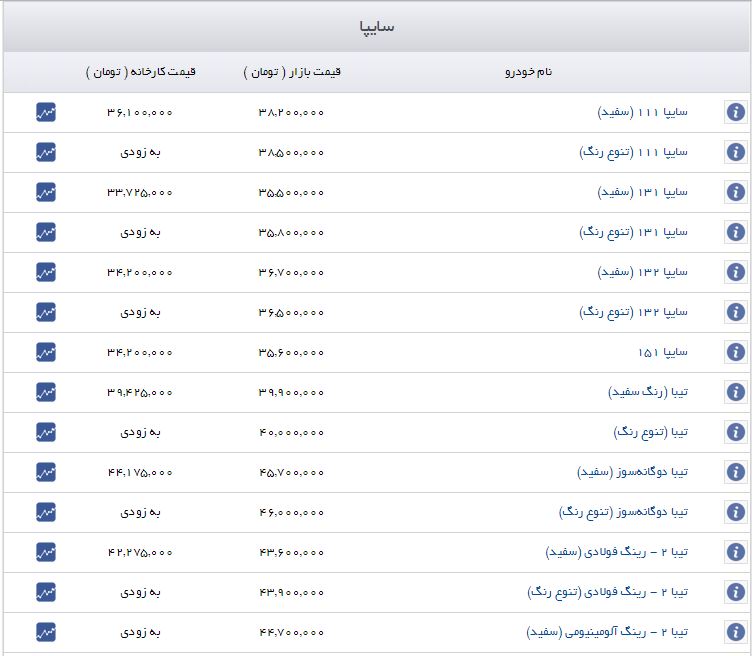752x656 pixels.
Task: Click the نام خودرو column header
Action: (x=529, y=72)
